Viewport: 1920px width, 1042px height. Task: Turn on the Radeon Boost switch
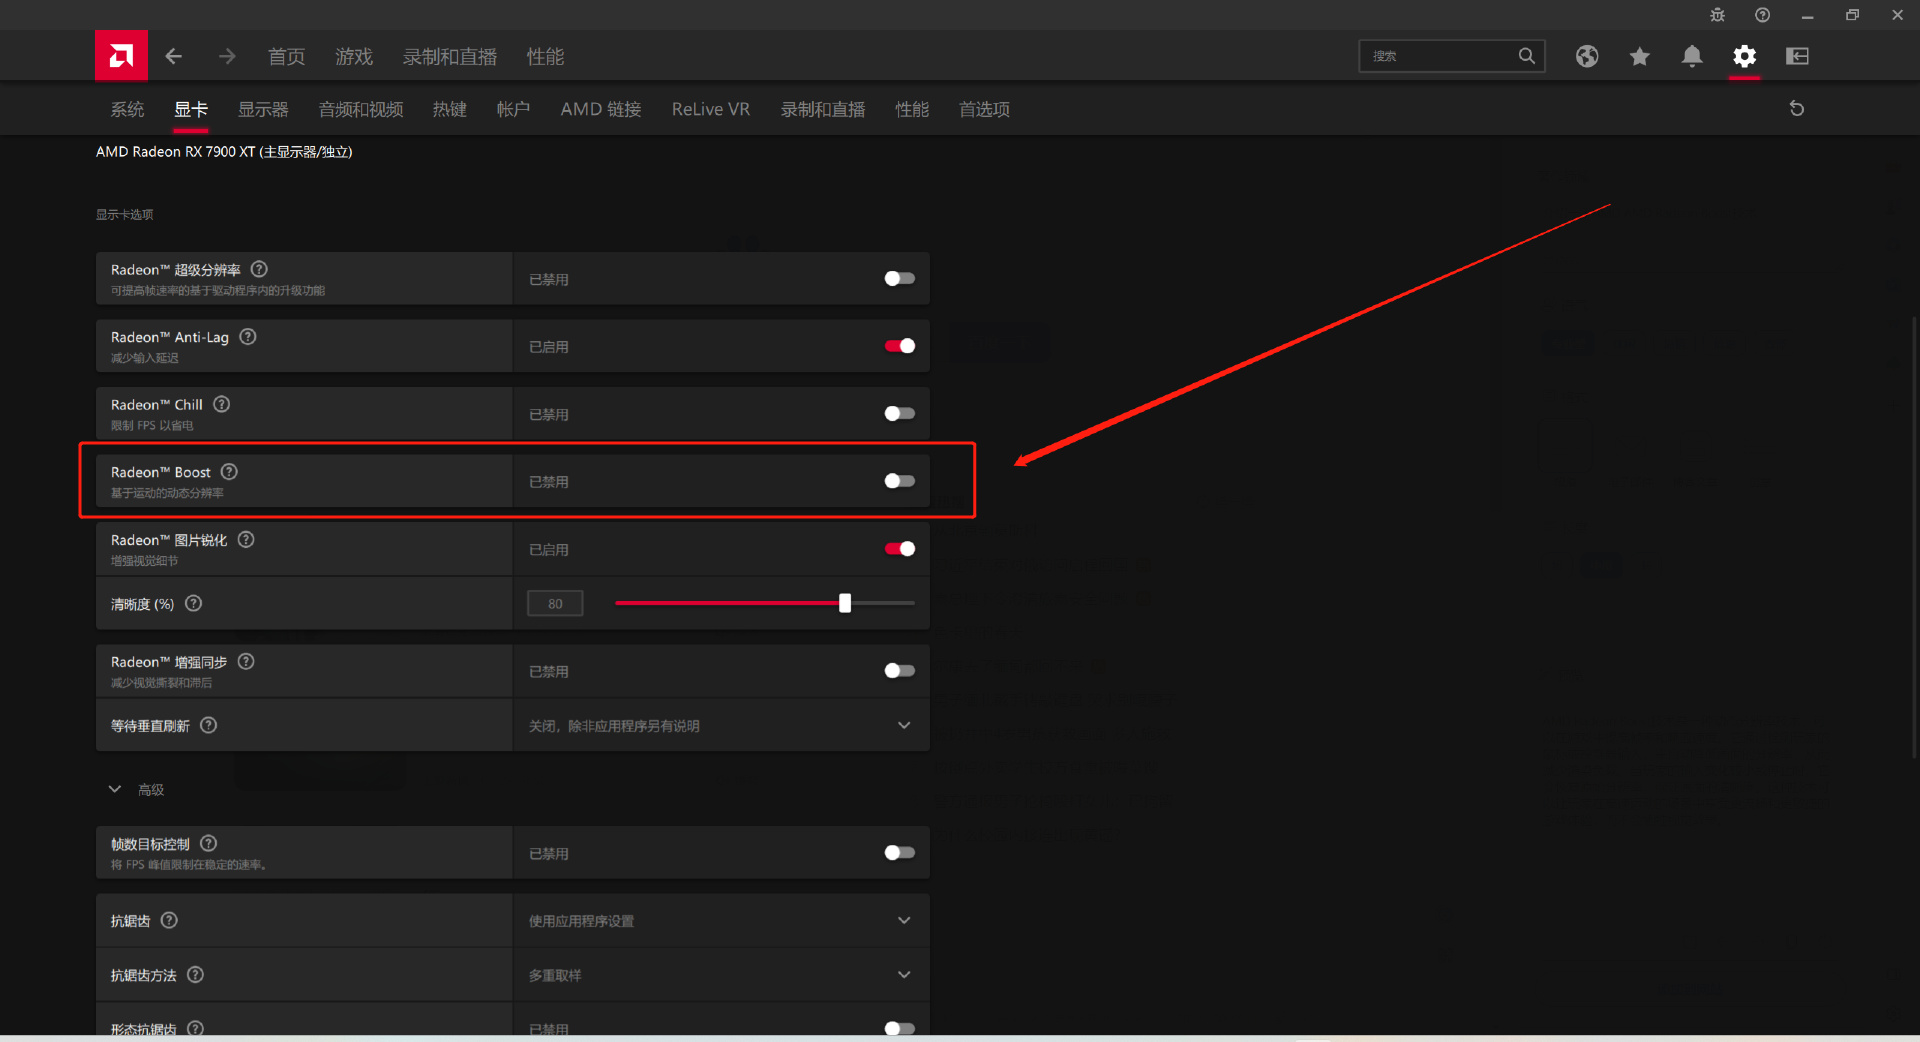(x=899, y=481)
